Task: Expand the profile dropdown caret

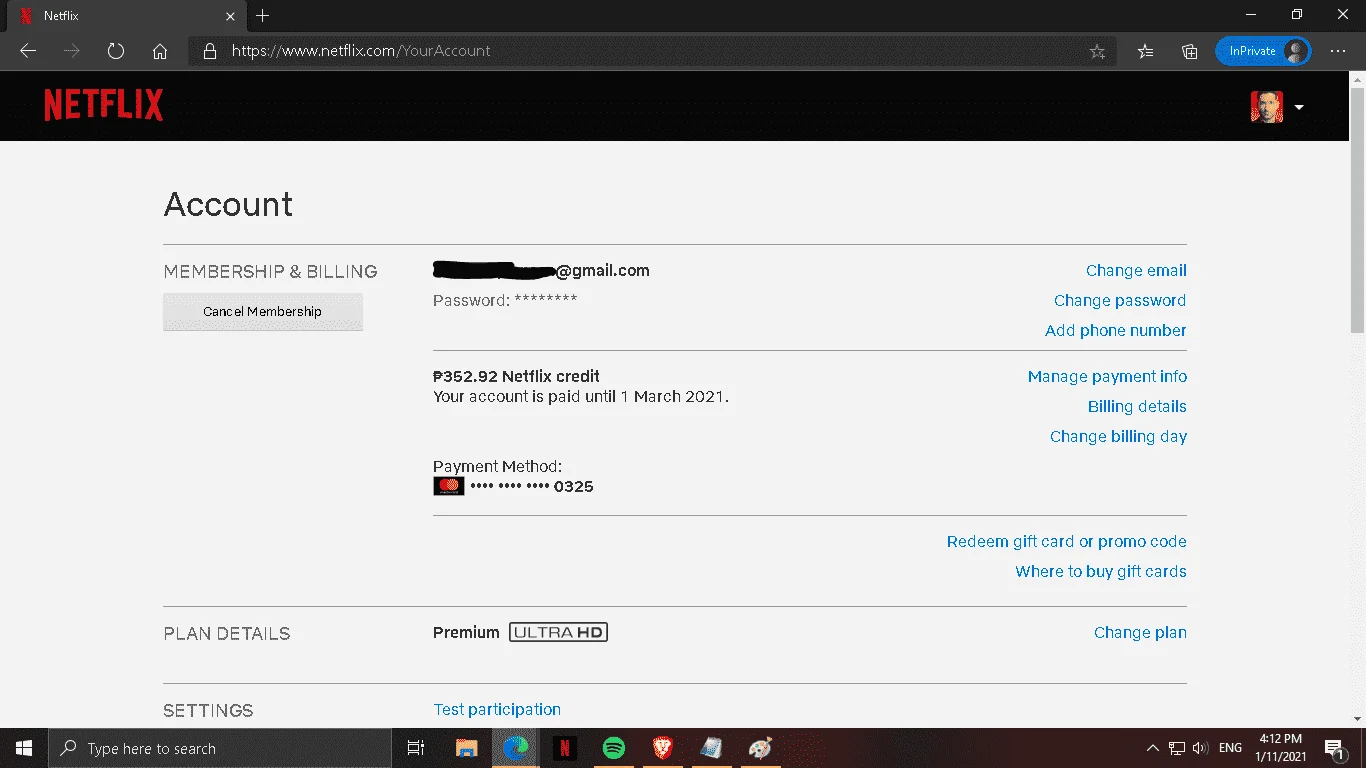Action: pos(1298,107)
